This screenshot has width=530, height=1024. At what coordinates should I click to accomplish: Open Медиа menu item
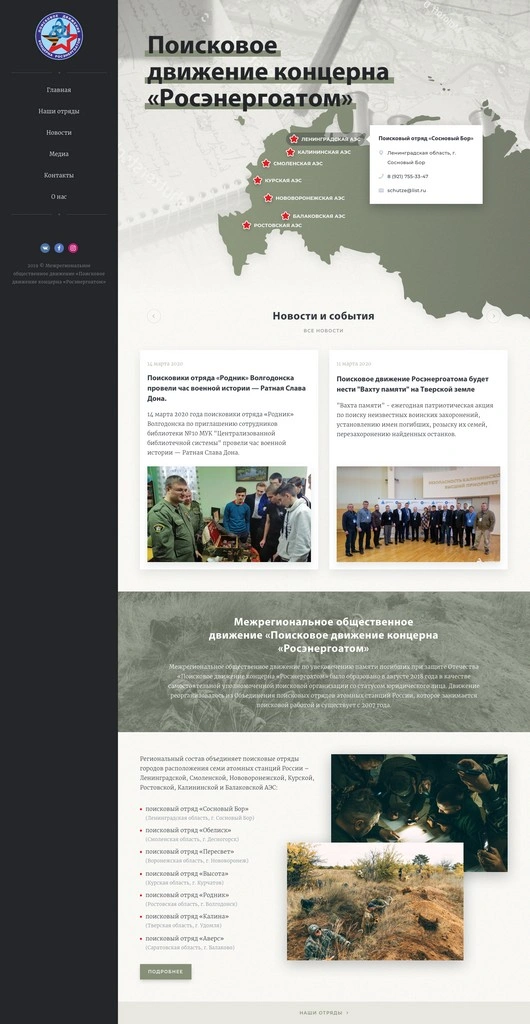[x=59, y=154]
